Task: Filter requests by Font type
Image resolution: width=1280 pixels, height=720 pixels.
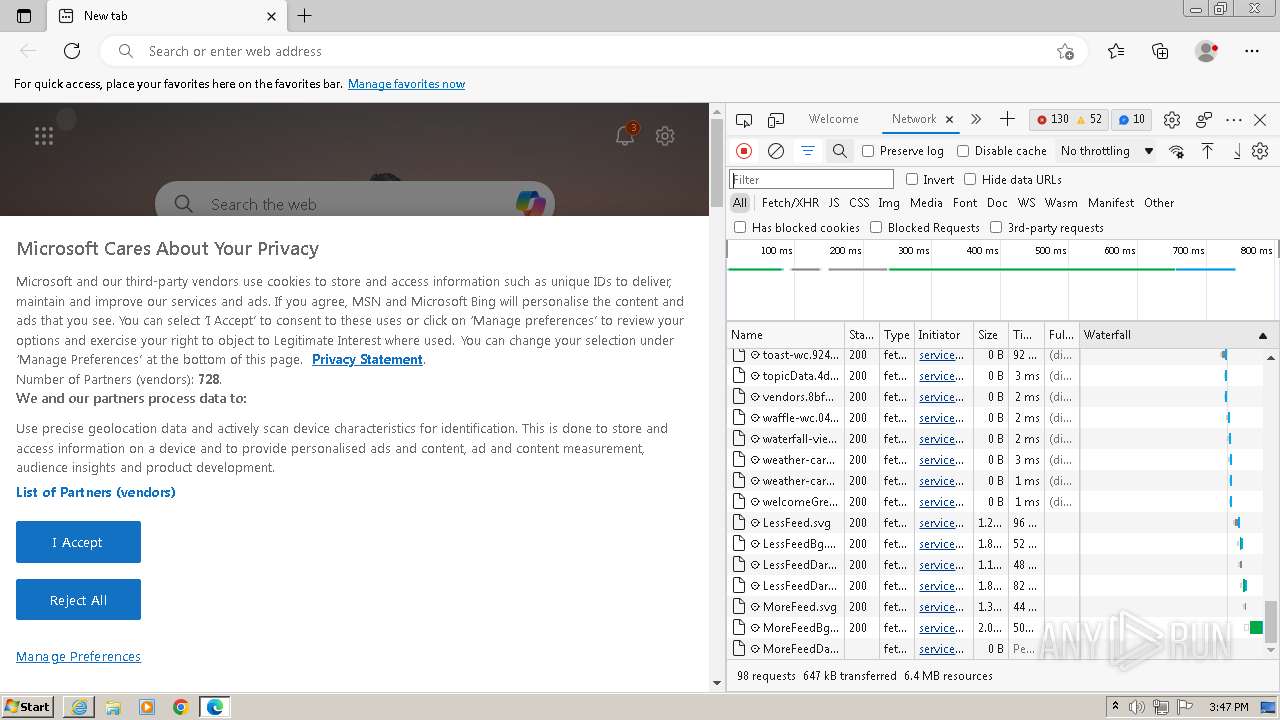Action: point(965,203)
